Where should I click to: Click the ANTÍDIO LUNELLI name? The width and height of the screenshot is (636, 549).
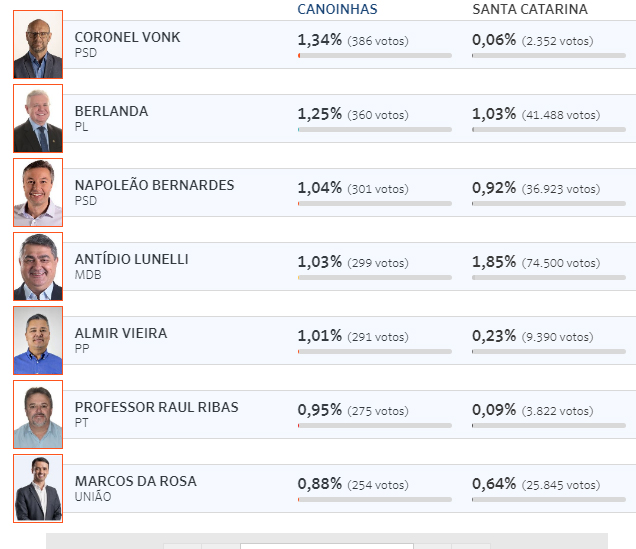tap(131, 259)
